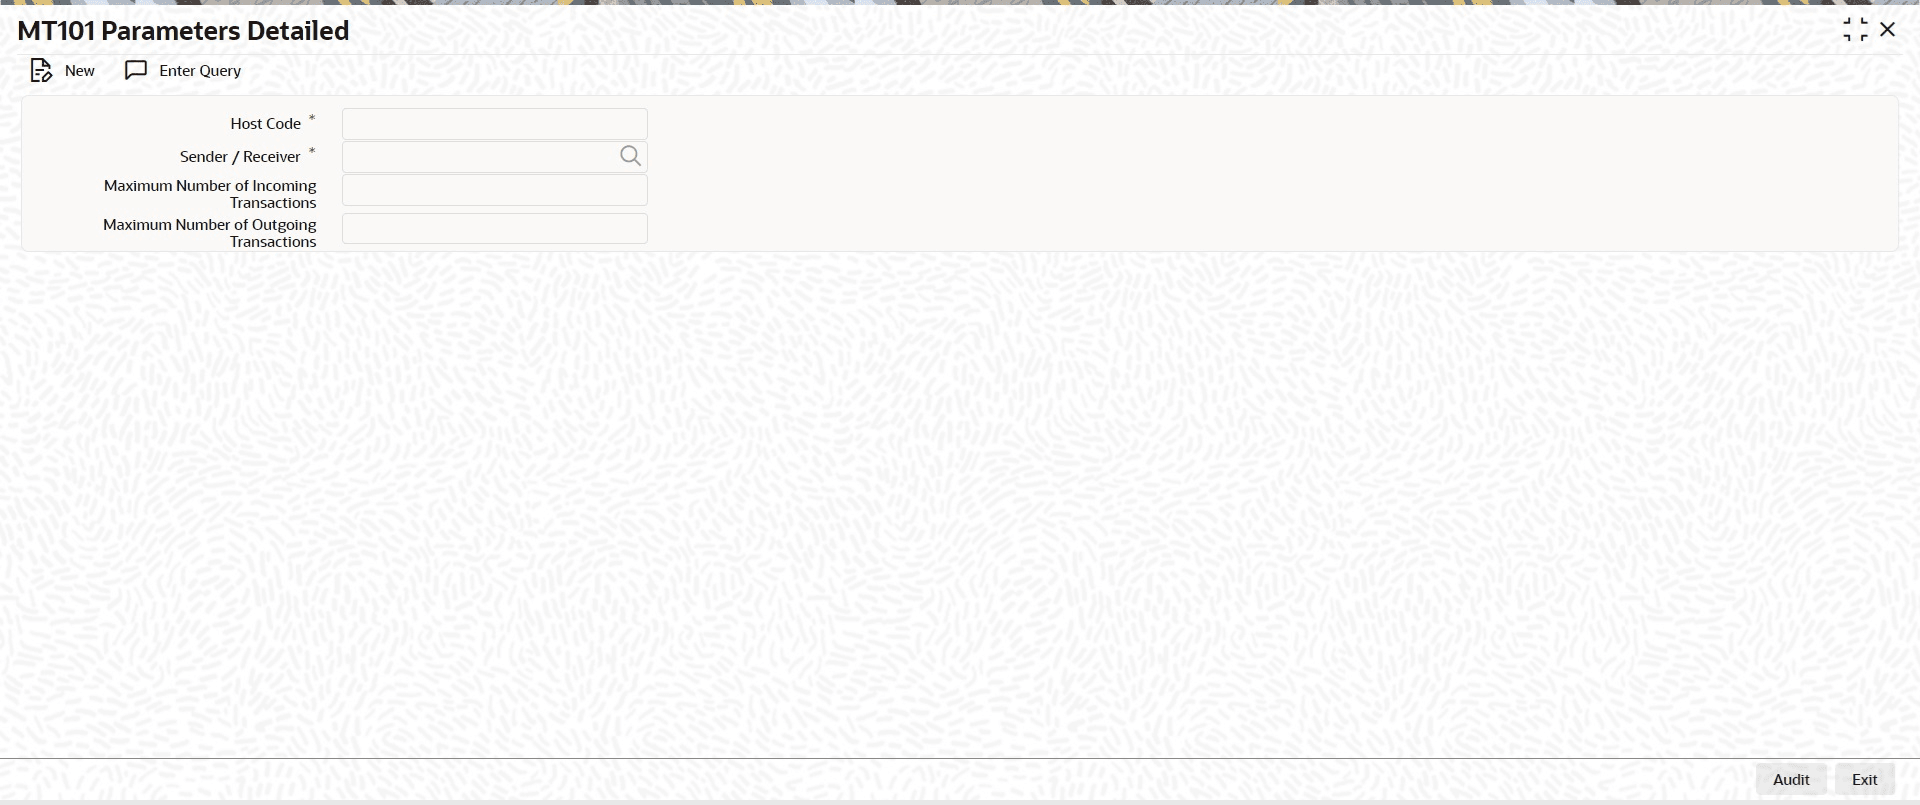The width and height of the screenshot is (1920, 805).
Task: Open the Sender / Receiver search lookup
Action: (x=630, y=156)
